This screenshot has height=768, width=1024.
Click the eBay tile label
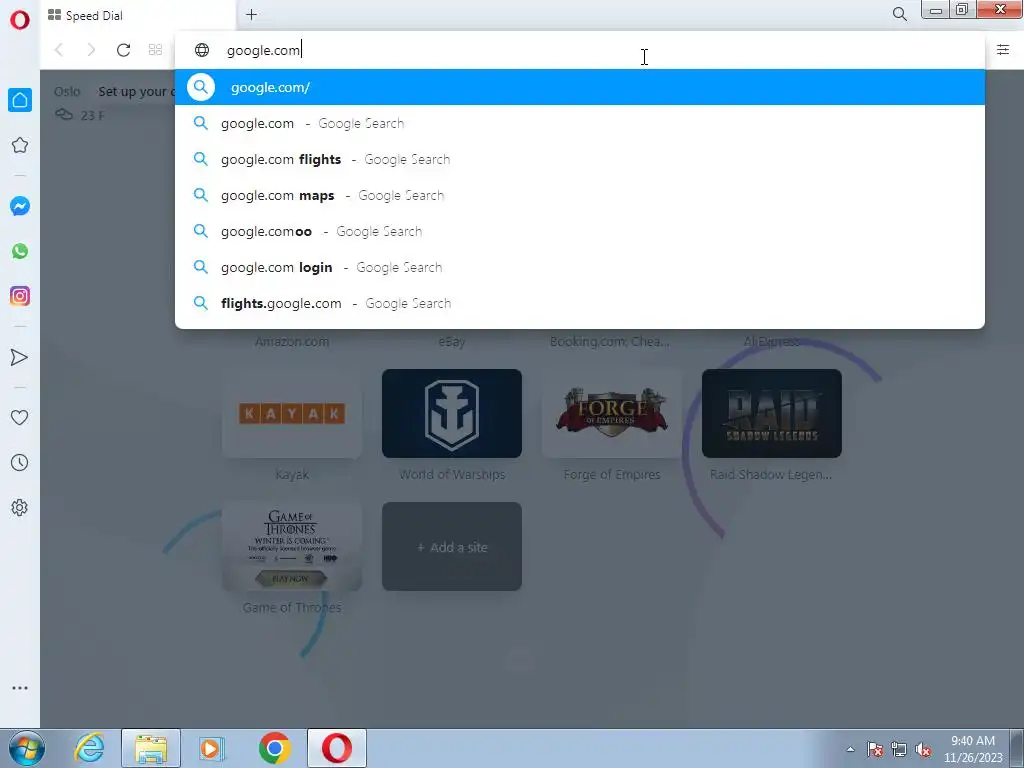452,341
